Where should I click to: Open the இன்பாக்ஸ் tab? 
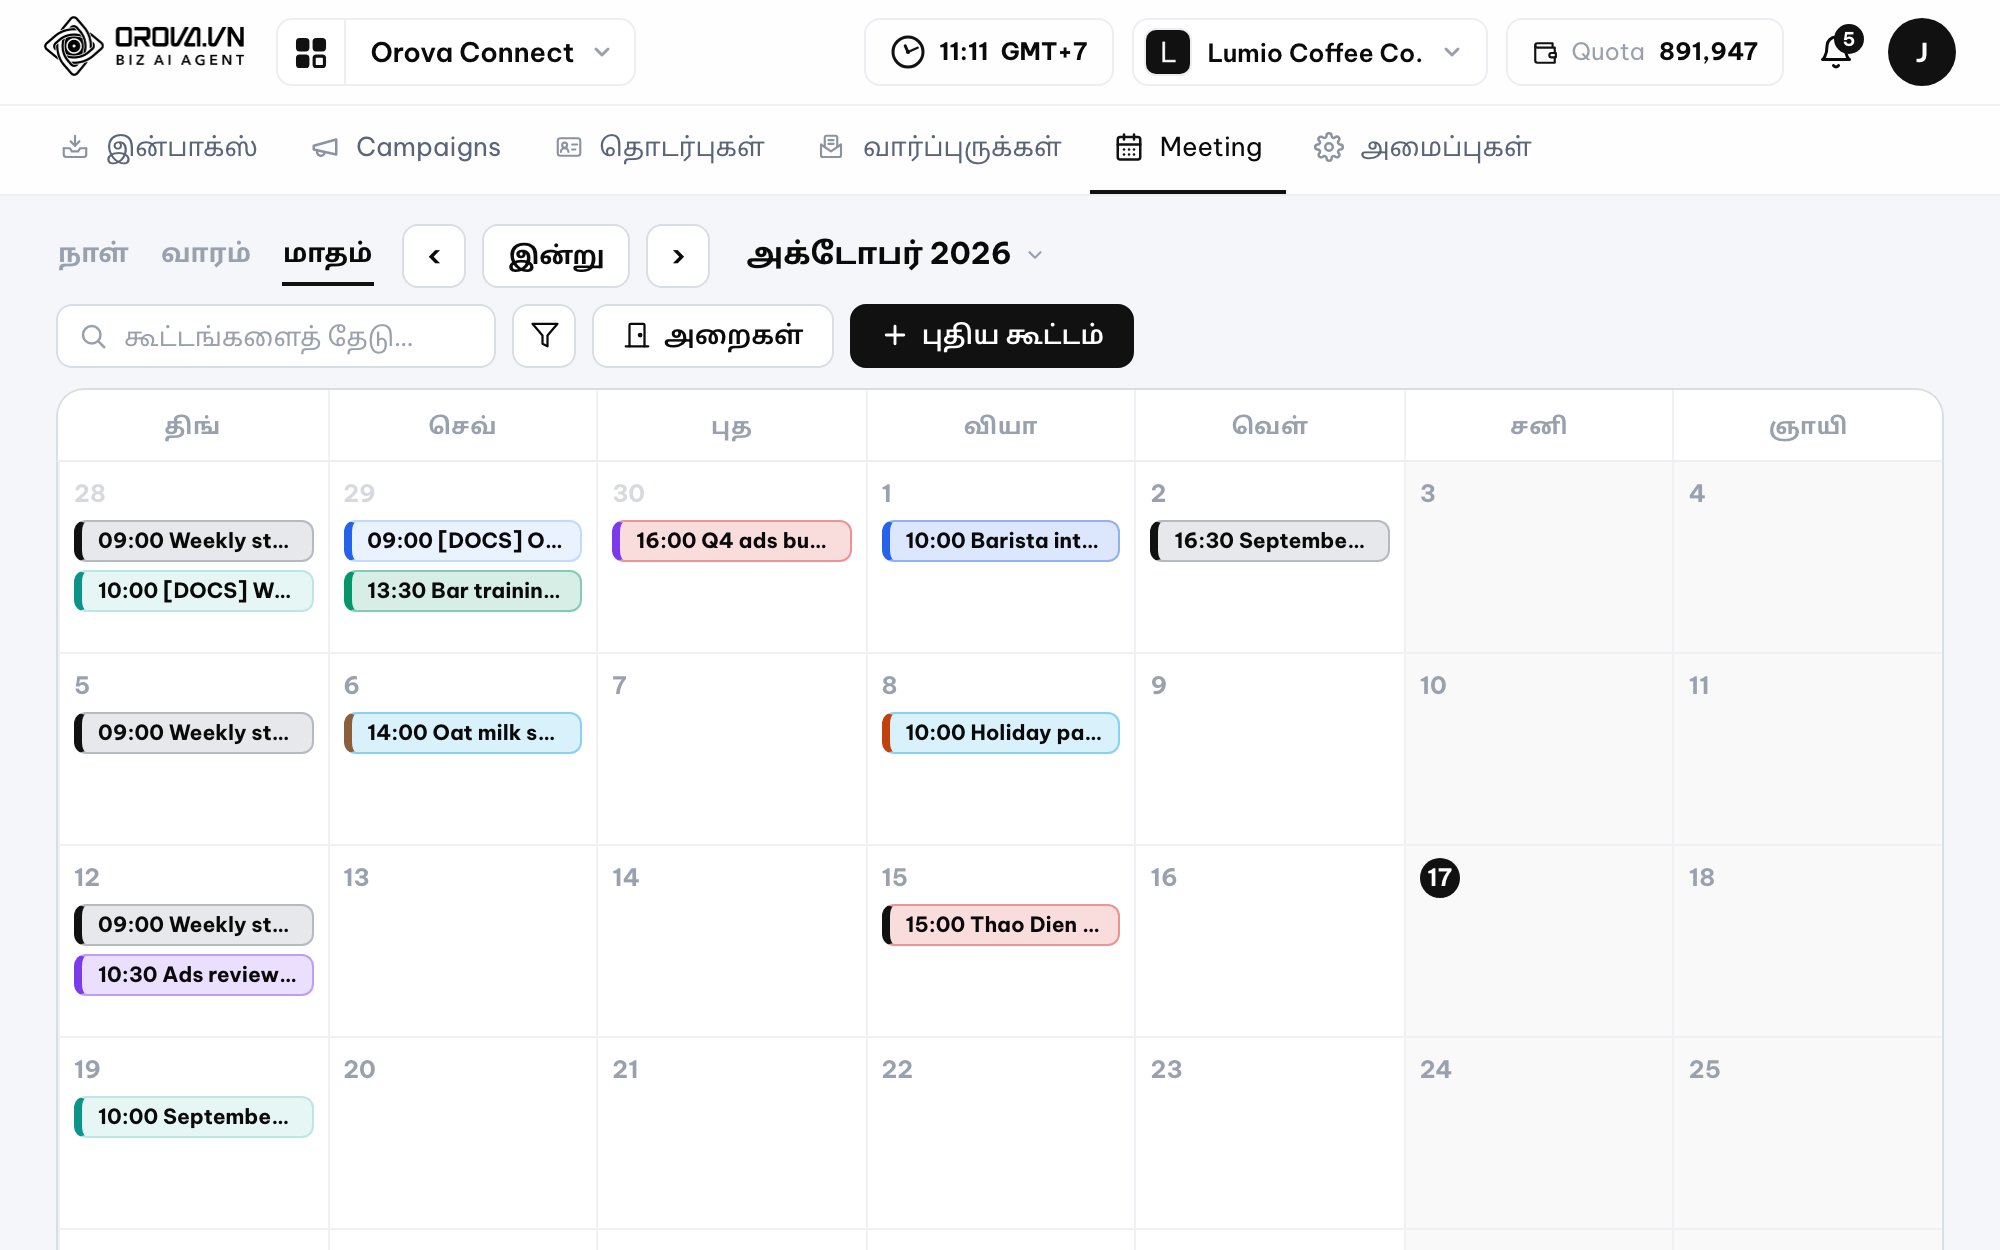160,148
